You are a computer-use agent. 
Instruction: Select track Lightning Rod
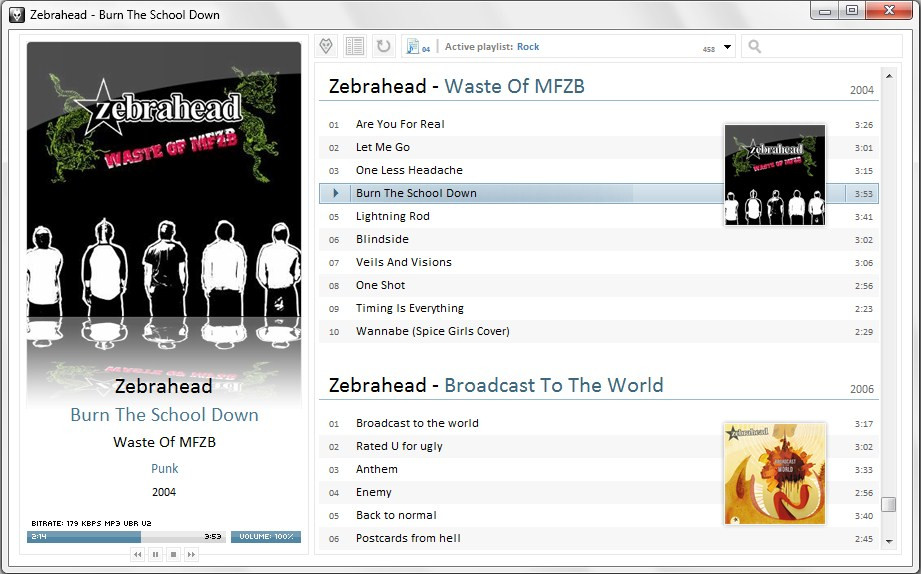coord(599,216)
